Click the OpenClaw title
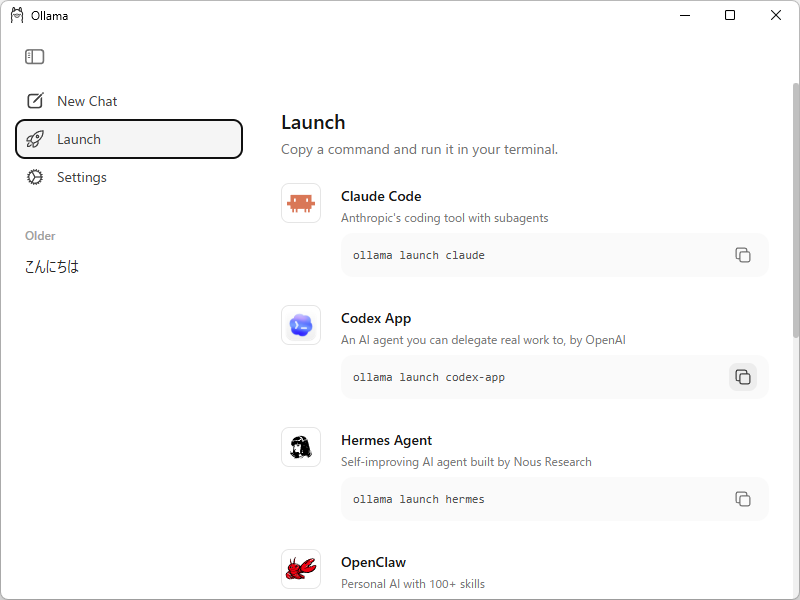Viewport: 800px width, 600px height. (373, 562)
